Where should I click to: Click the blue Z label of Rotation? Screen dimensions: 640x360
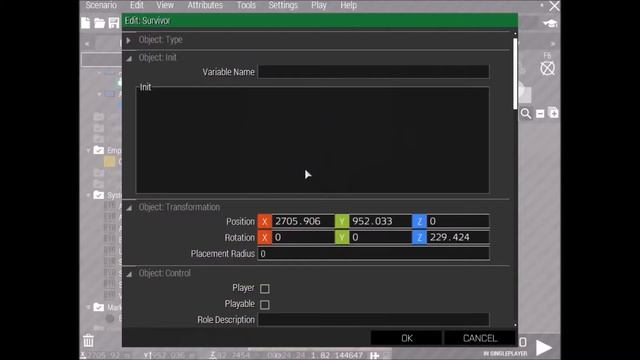(419, 238)
